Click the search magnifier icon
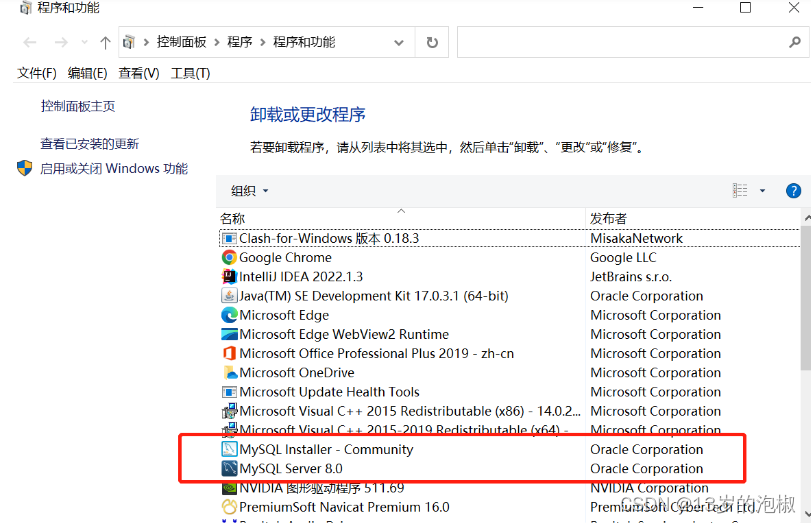The width and height of the screenshot is (811, 523). pos(795,42)
